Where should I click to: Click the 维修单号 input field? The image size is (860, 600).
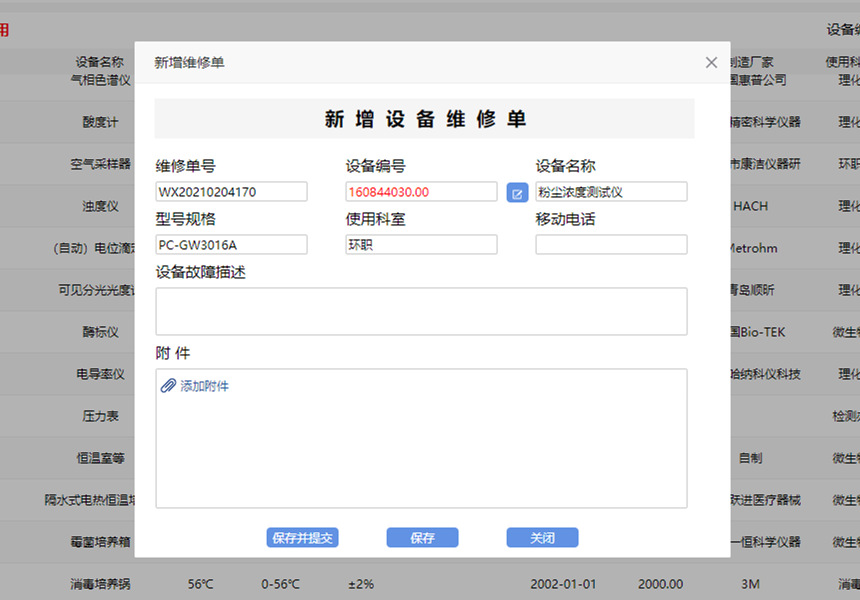coord(231,191)
